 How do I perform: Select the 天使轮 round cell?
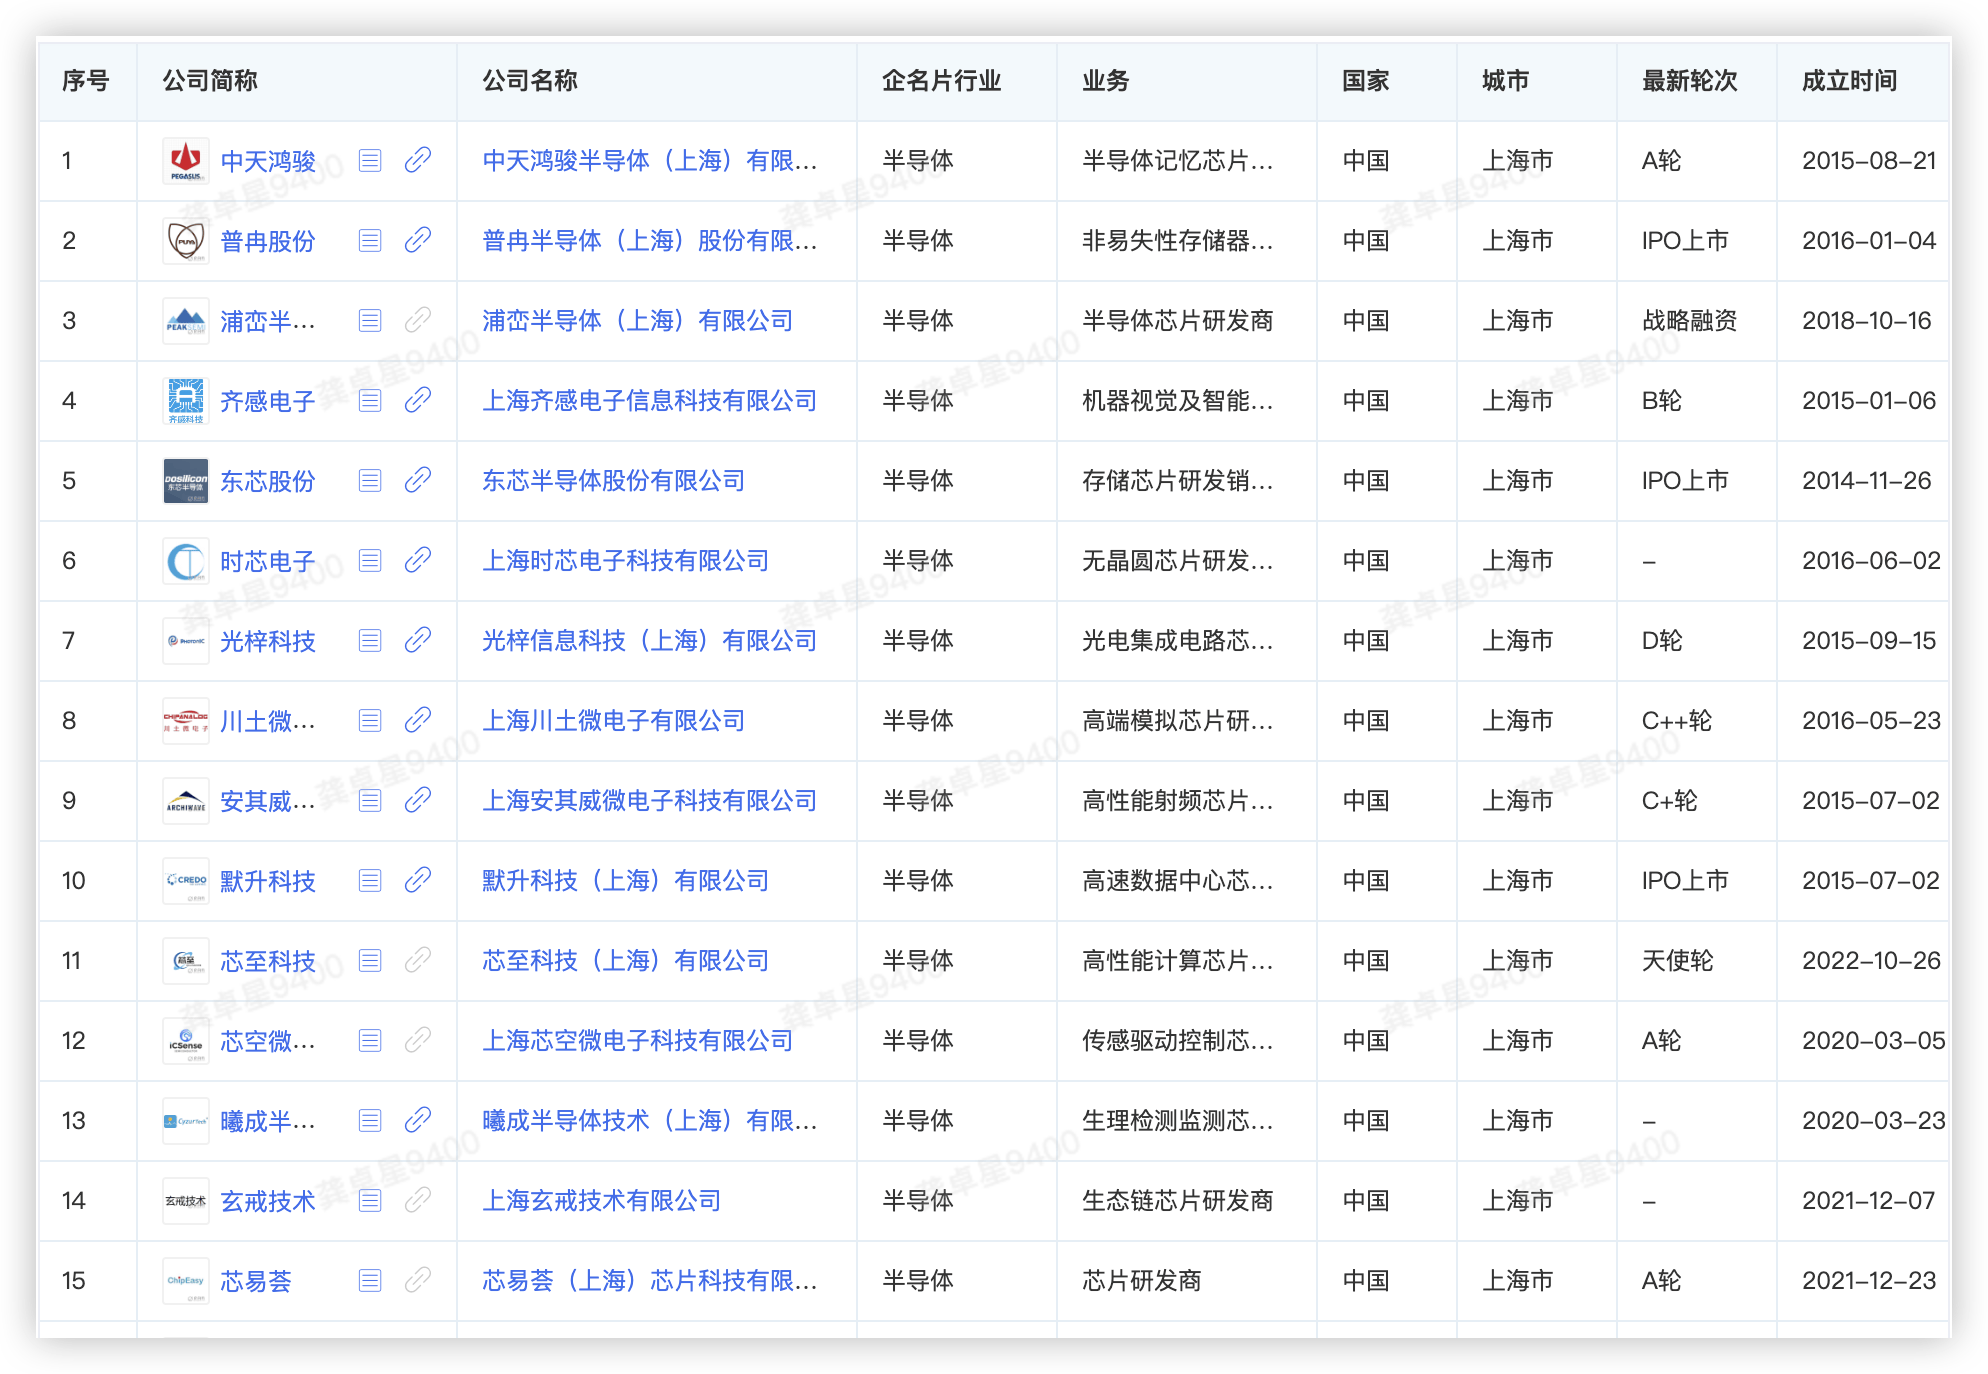(1678, 960)
